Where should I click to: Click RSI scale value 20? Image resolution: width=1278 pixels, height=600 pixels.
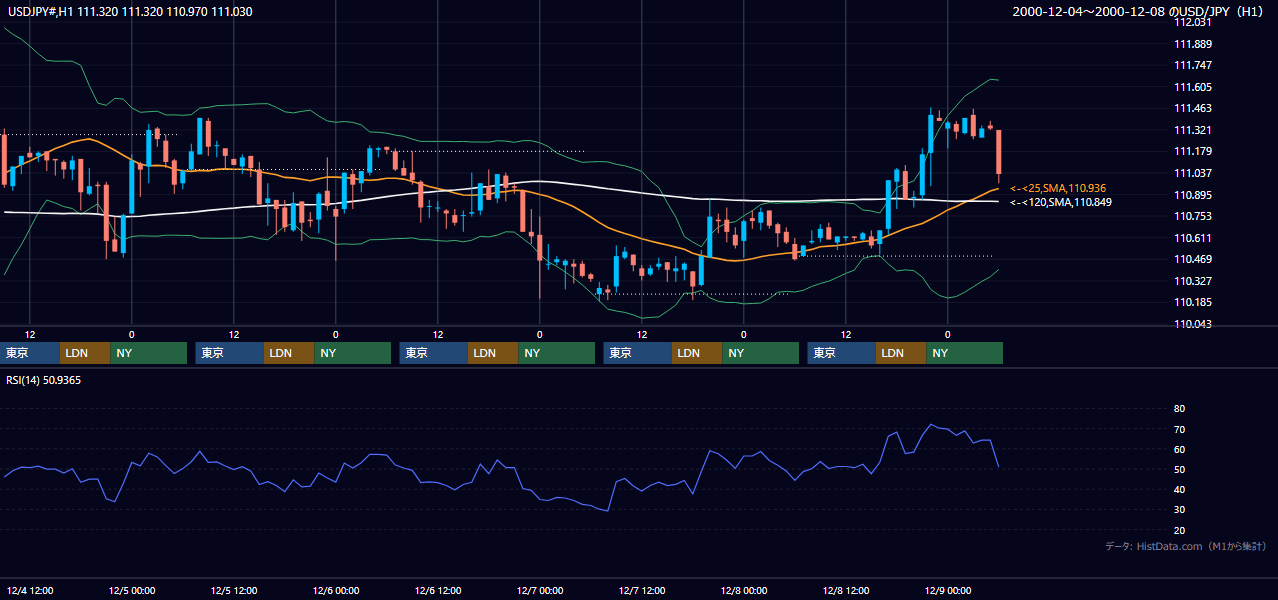coord(1179,530)
